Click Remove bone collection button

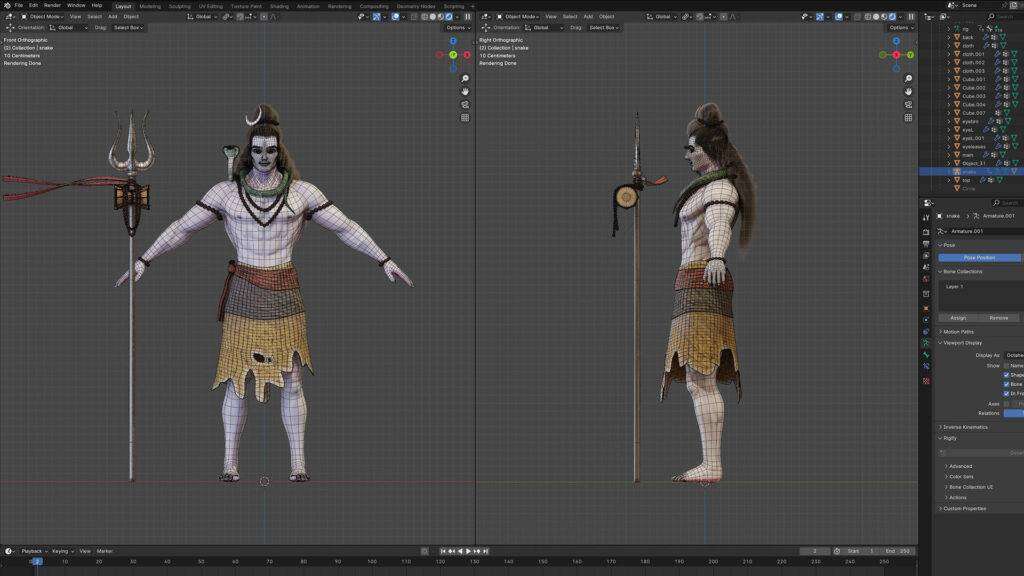(x=999, y=317)
